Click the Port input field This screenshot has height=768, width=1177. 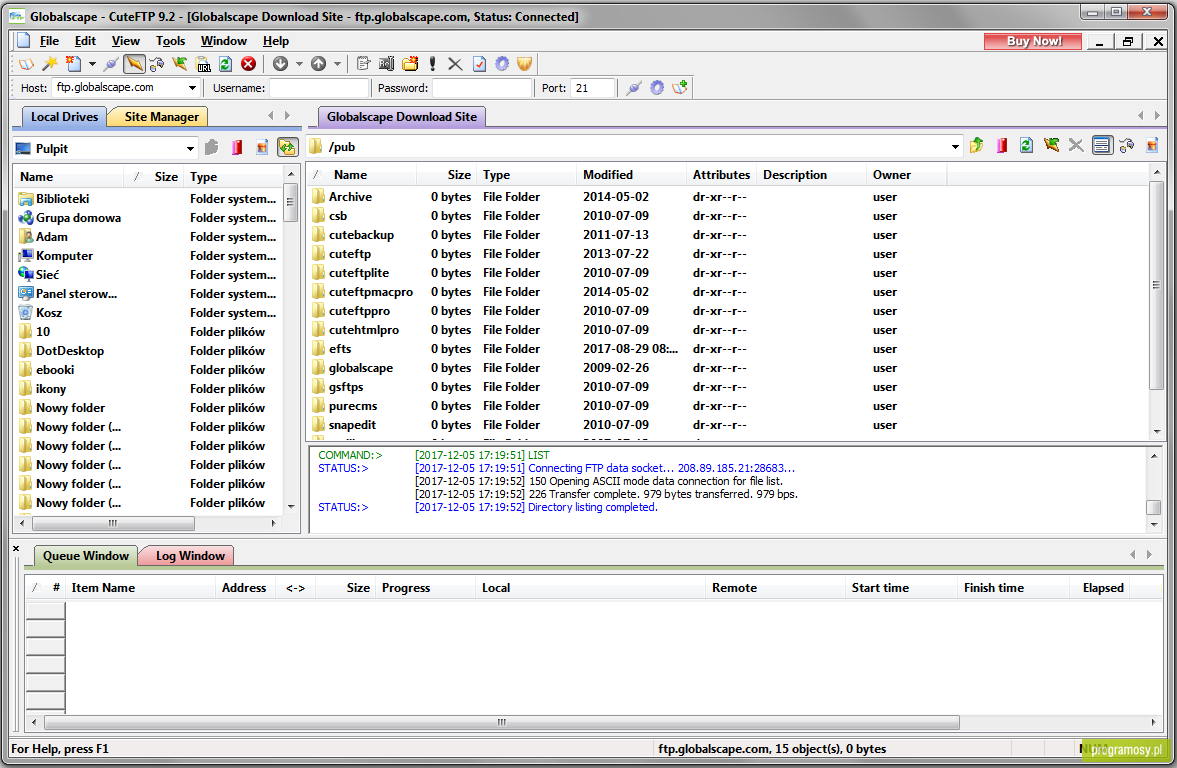592,88
